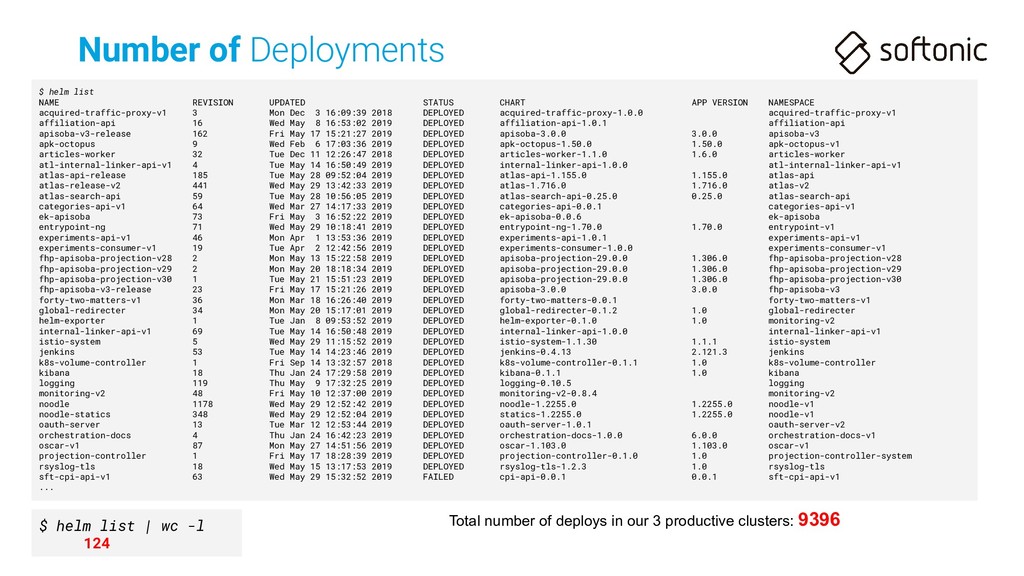1024x576 pixels.
Task: Click the FAILED status value
Action: (438, 477)
